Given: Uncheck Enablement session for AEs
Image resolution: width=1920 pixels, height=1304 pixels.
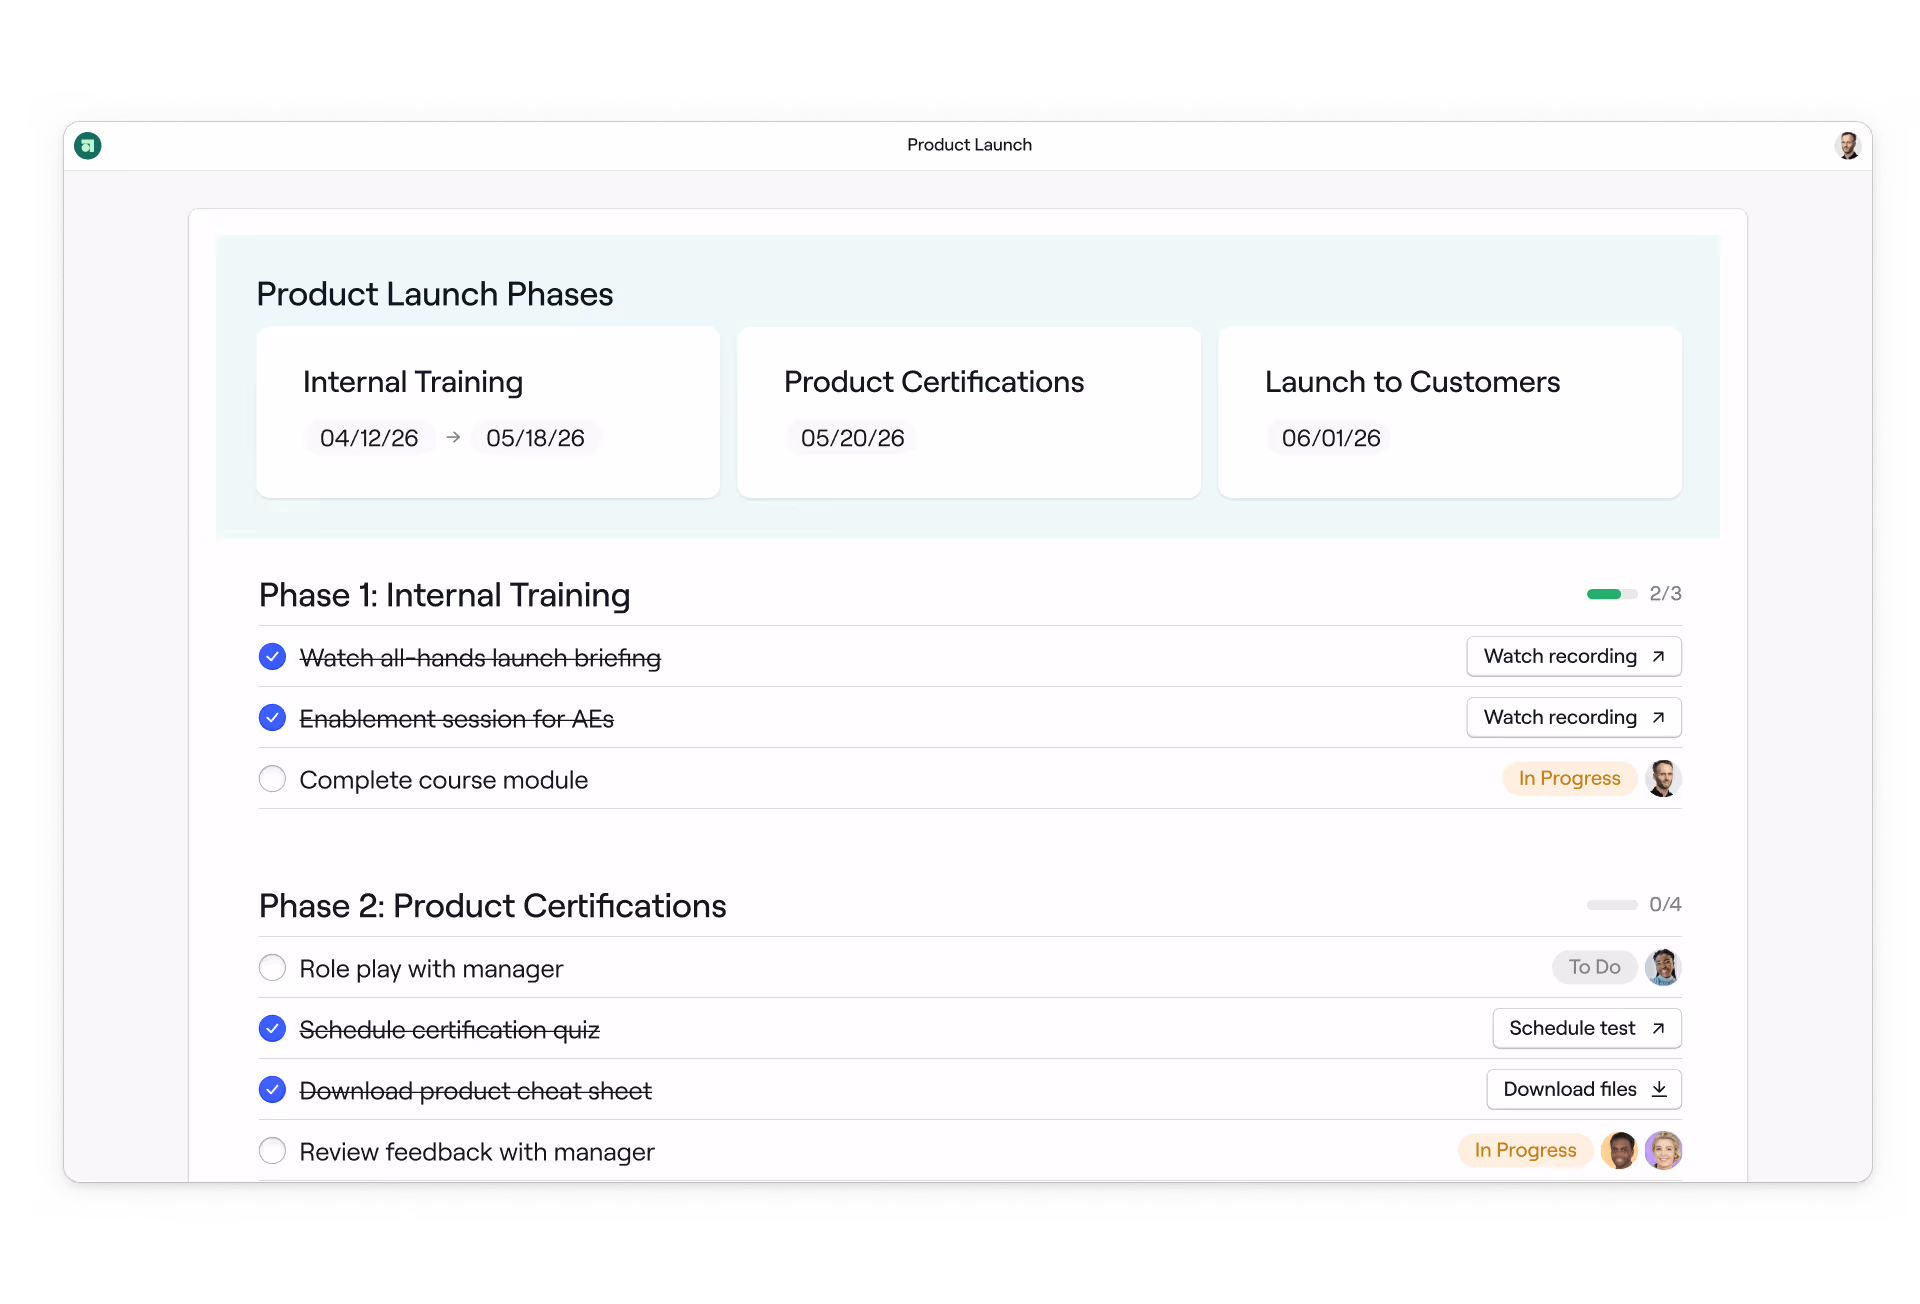Looking at the screenshot, I should click(272, 718).
